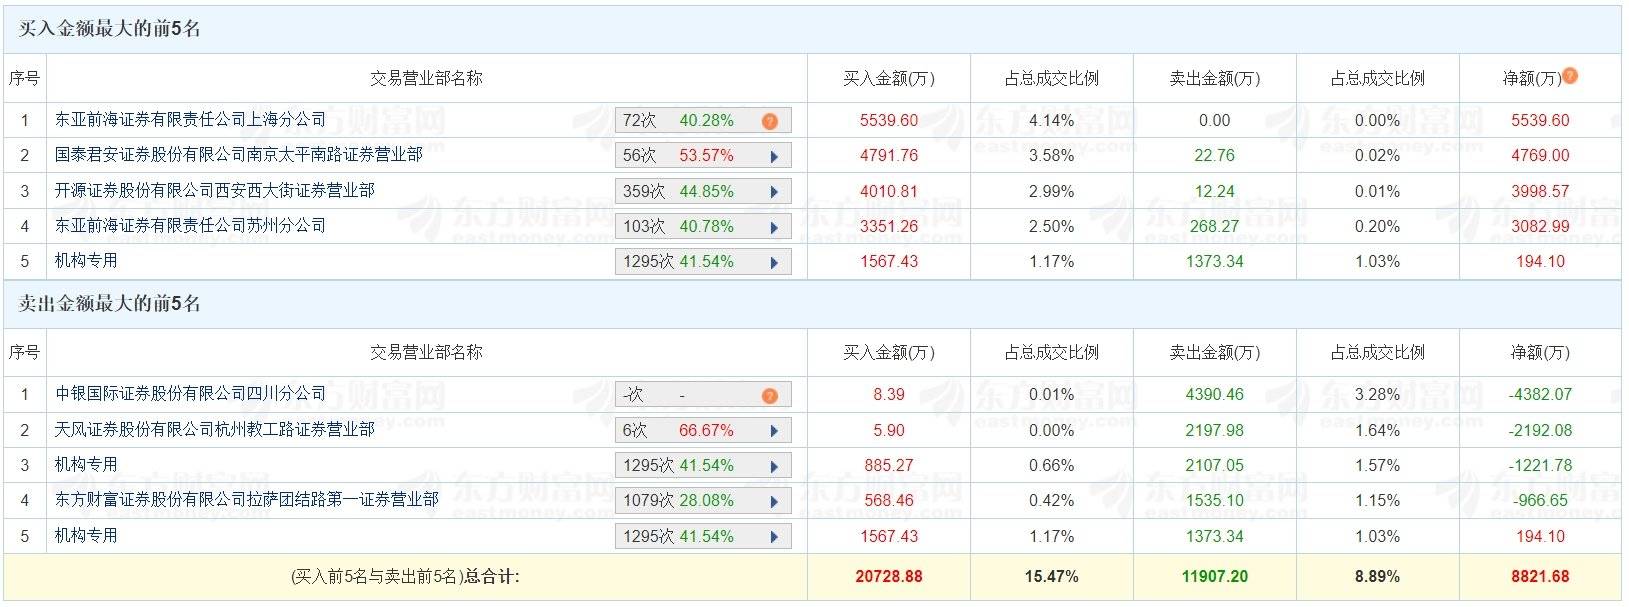
Task: Click orange question icon on 中银国际四川分公司 row
Action: (x=769, y=394)
